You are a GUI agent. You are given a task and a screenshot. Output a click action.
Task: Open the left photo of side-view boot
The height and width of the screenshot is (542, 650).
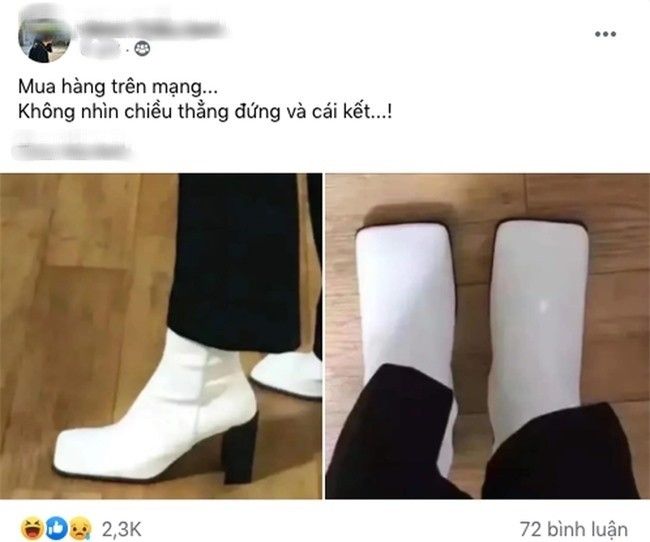pyautogui.click(x=161, y=336)
